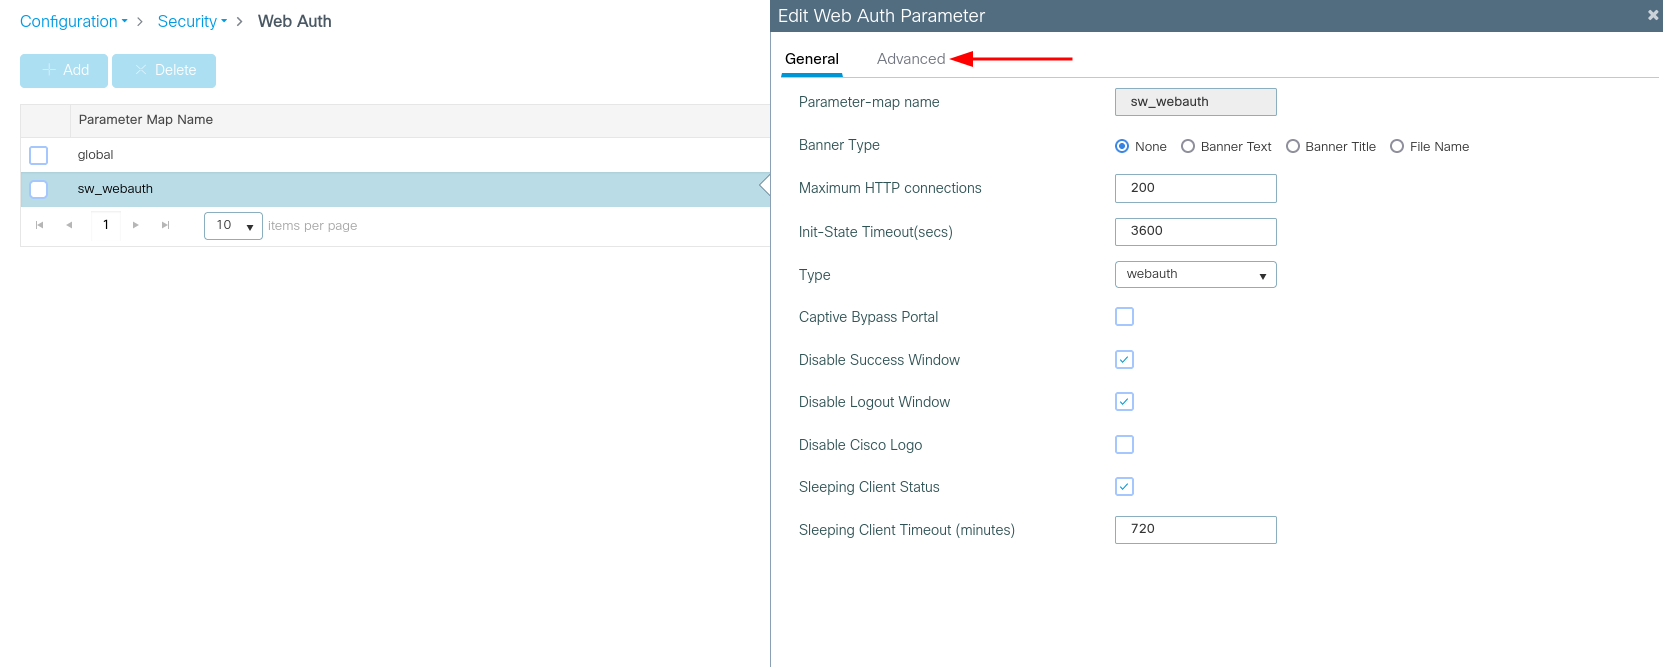Enable Captive Bypass Portal checkbox
The image size is (1663, 667).
tap(1124, 317)
